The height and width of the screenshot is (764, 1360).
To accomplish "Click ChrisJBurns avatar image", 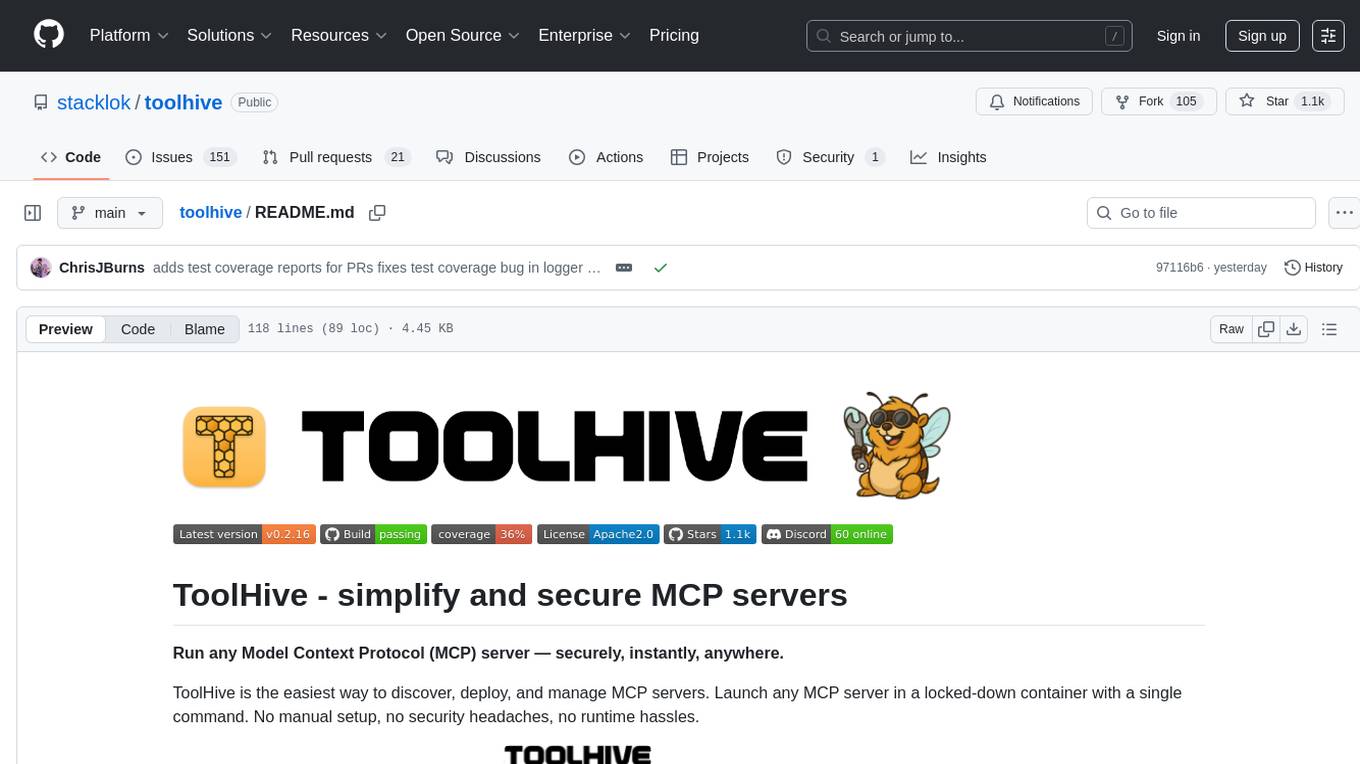I will [41, 268].
